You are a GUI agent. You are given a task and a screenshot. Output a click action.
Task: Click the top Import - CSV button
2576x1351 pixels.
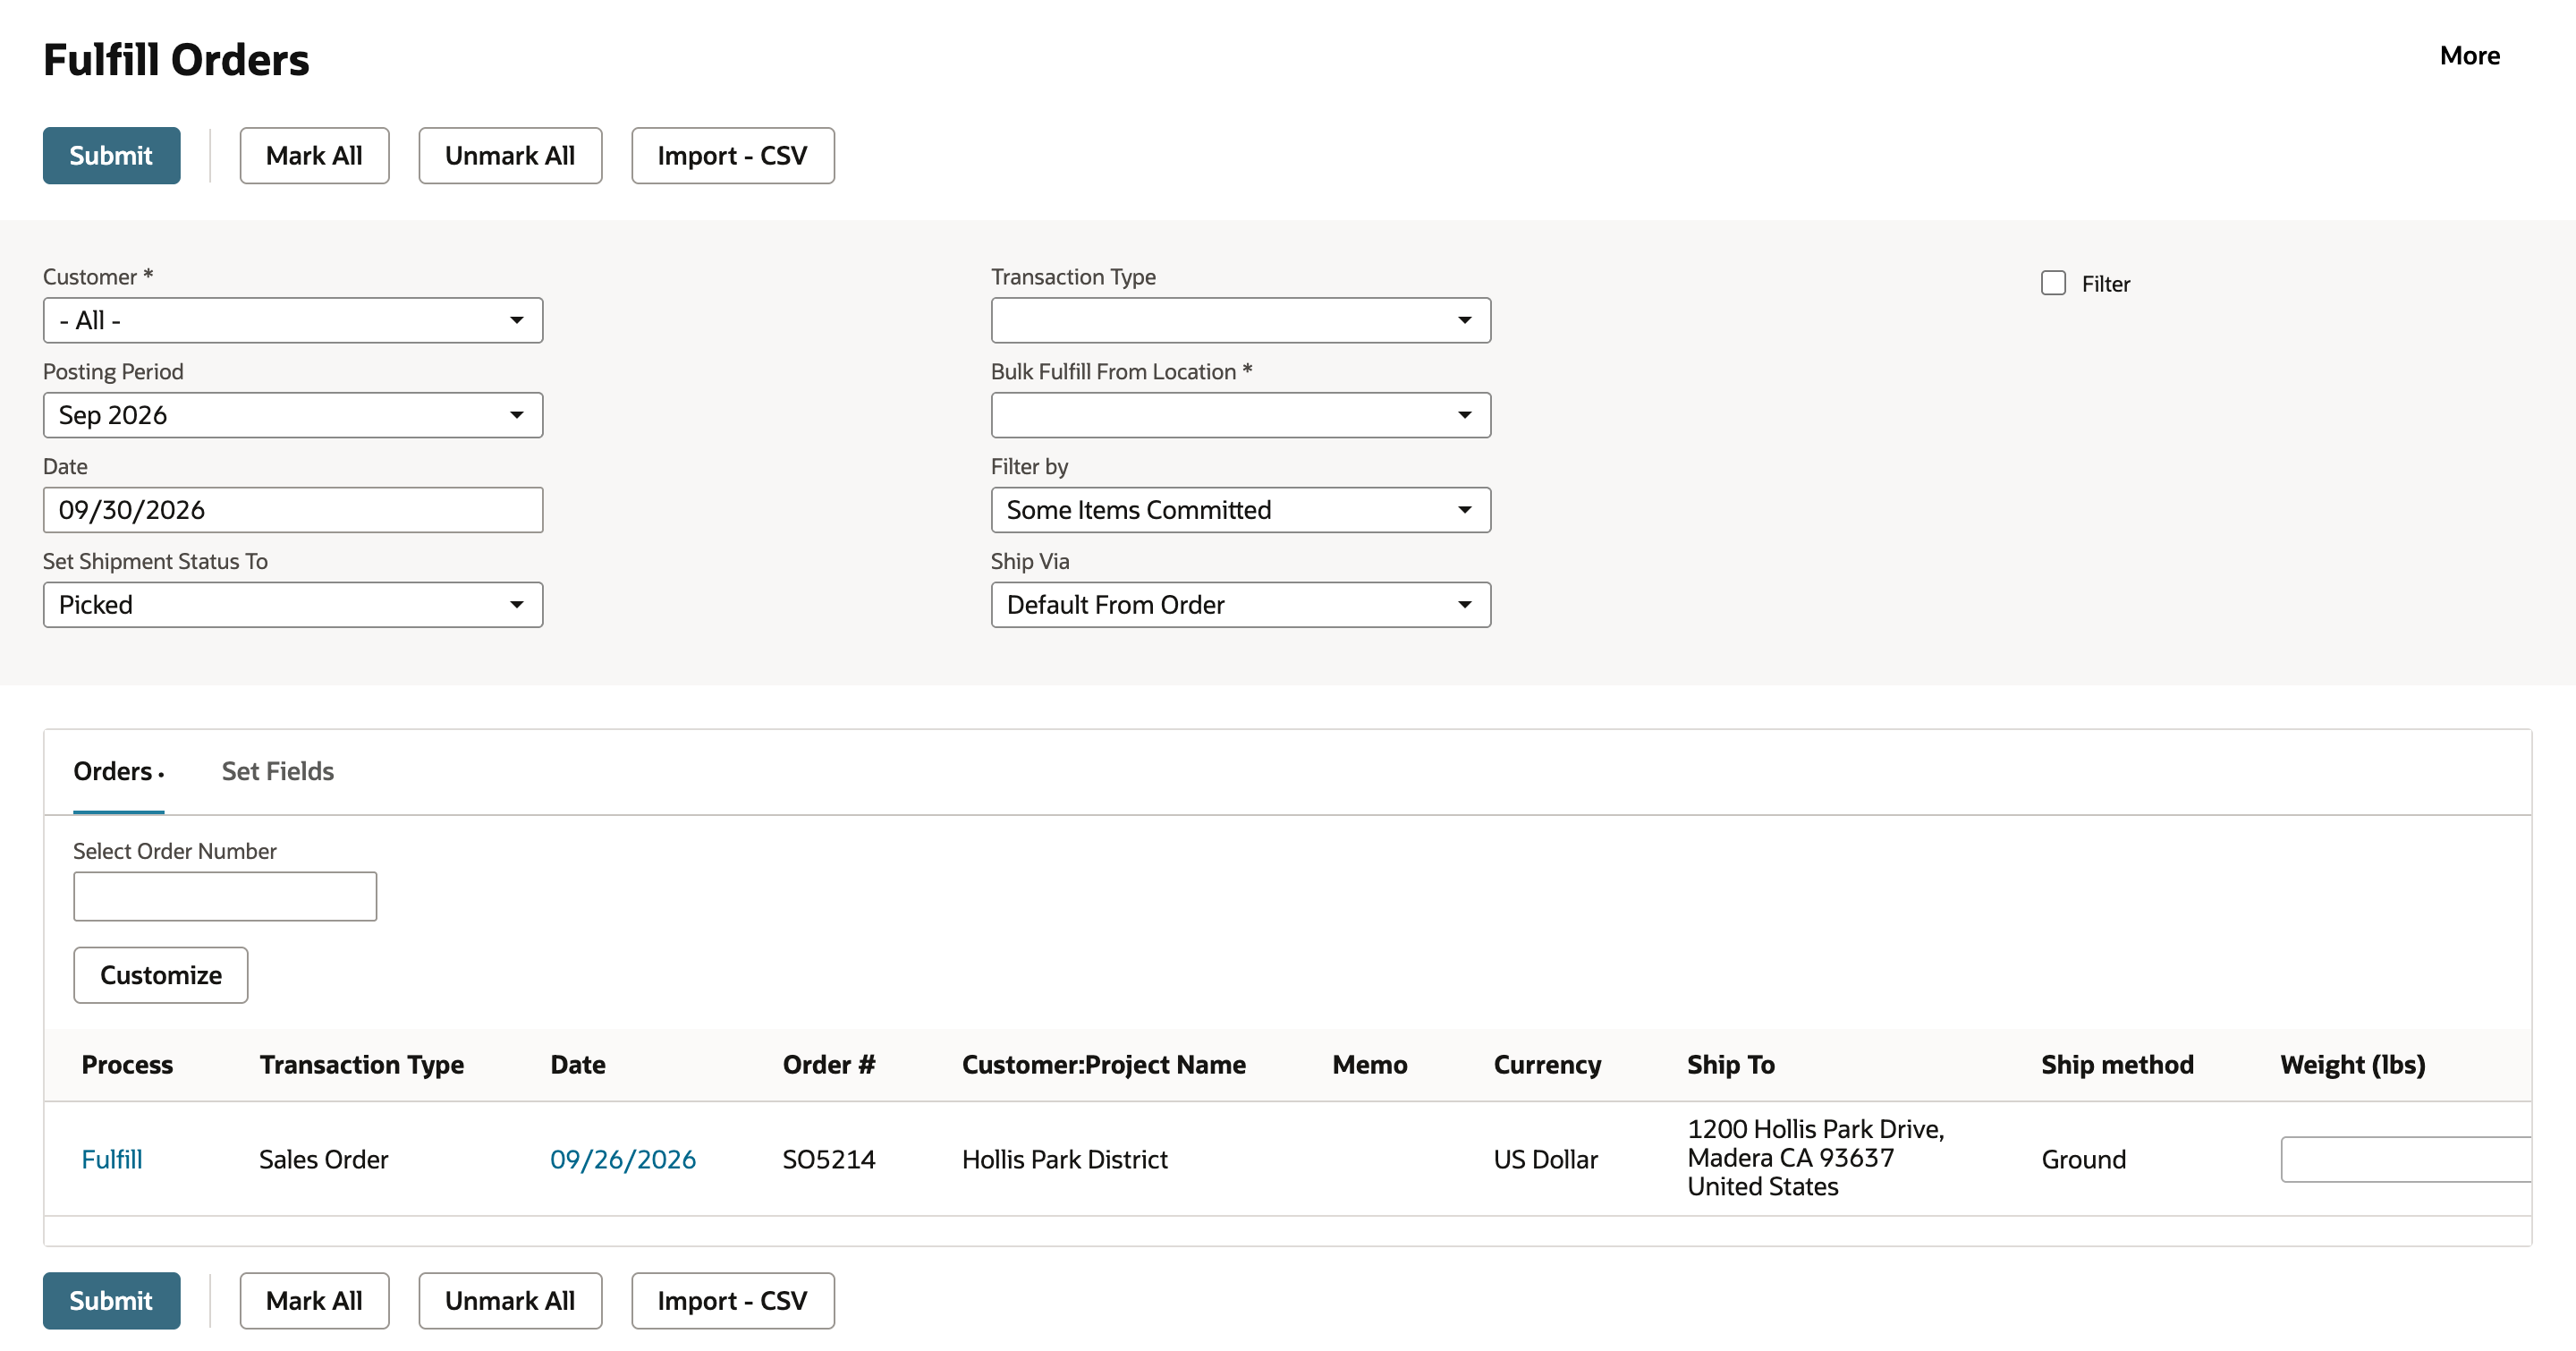(732, 155)
